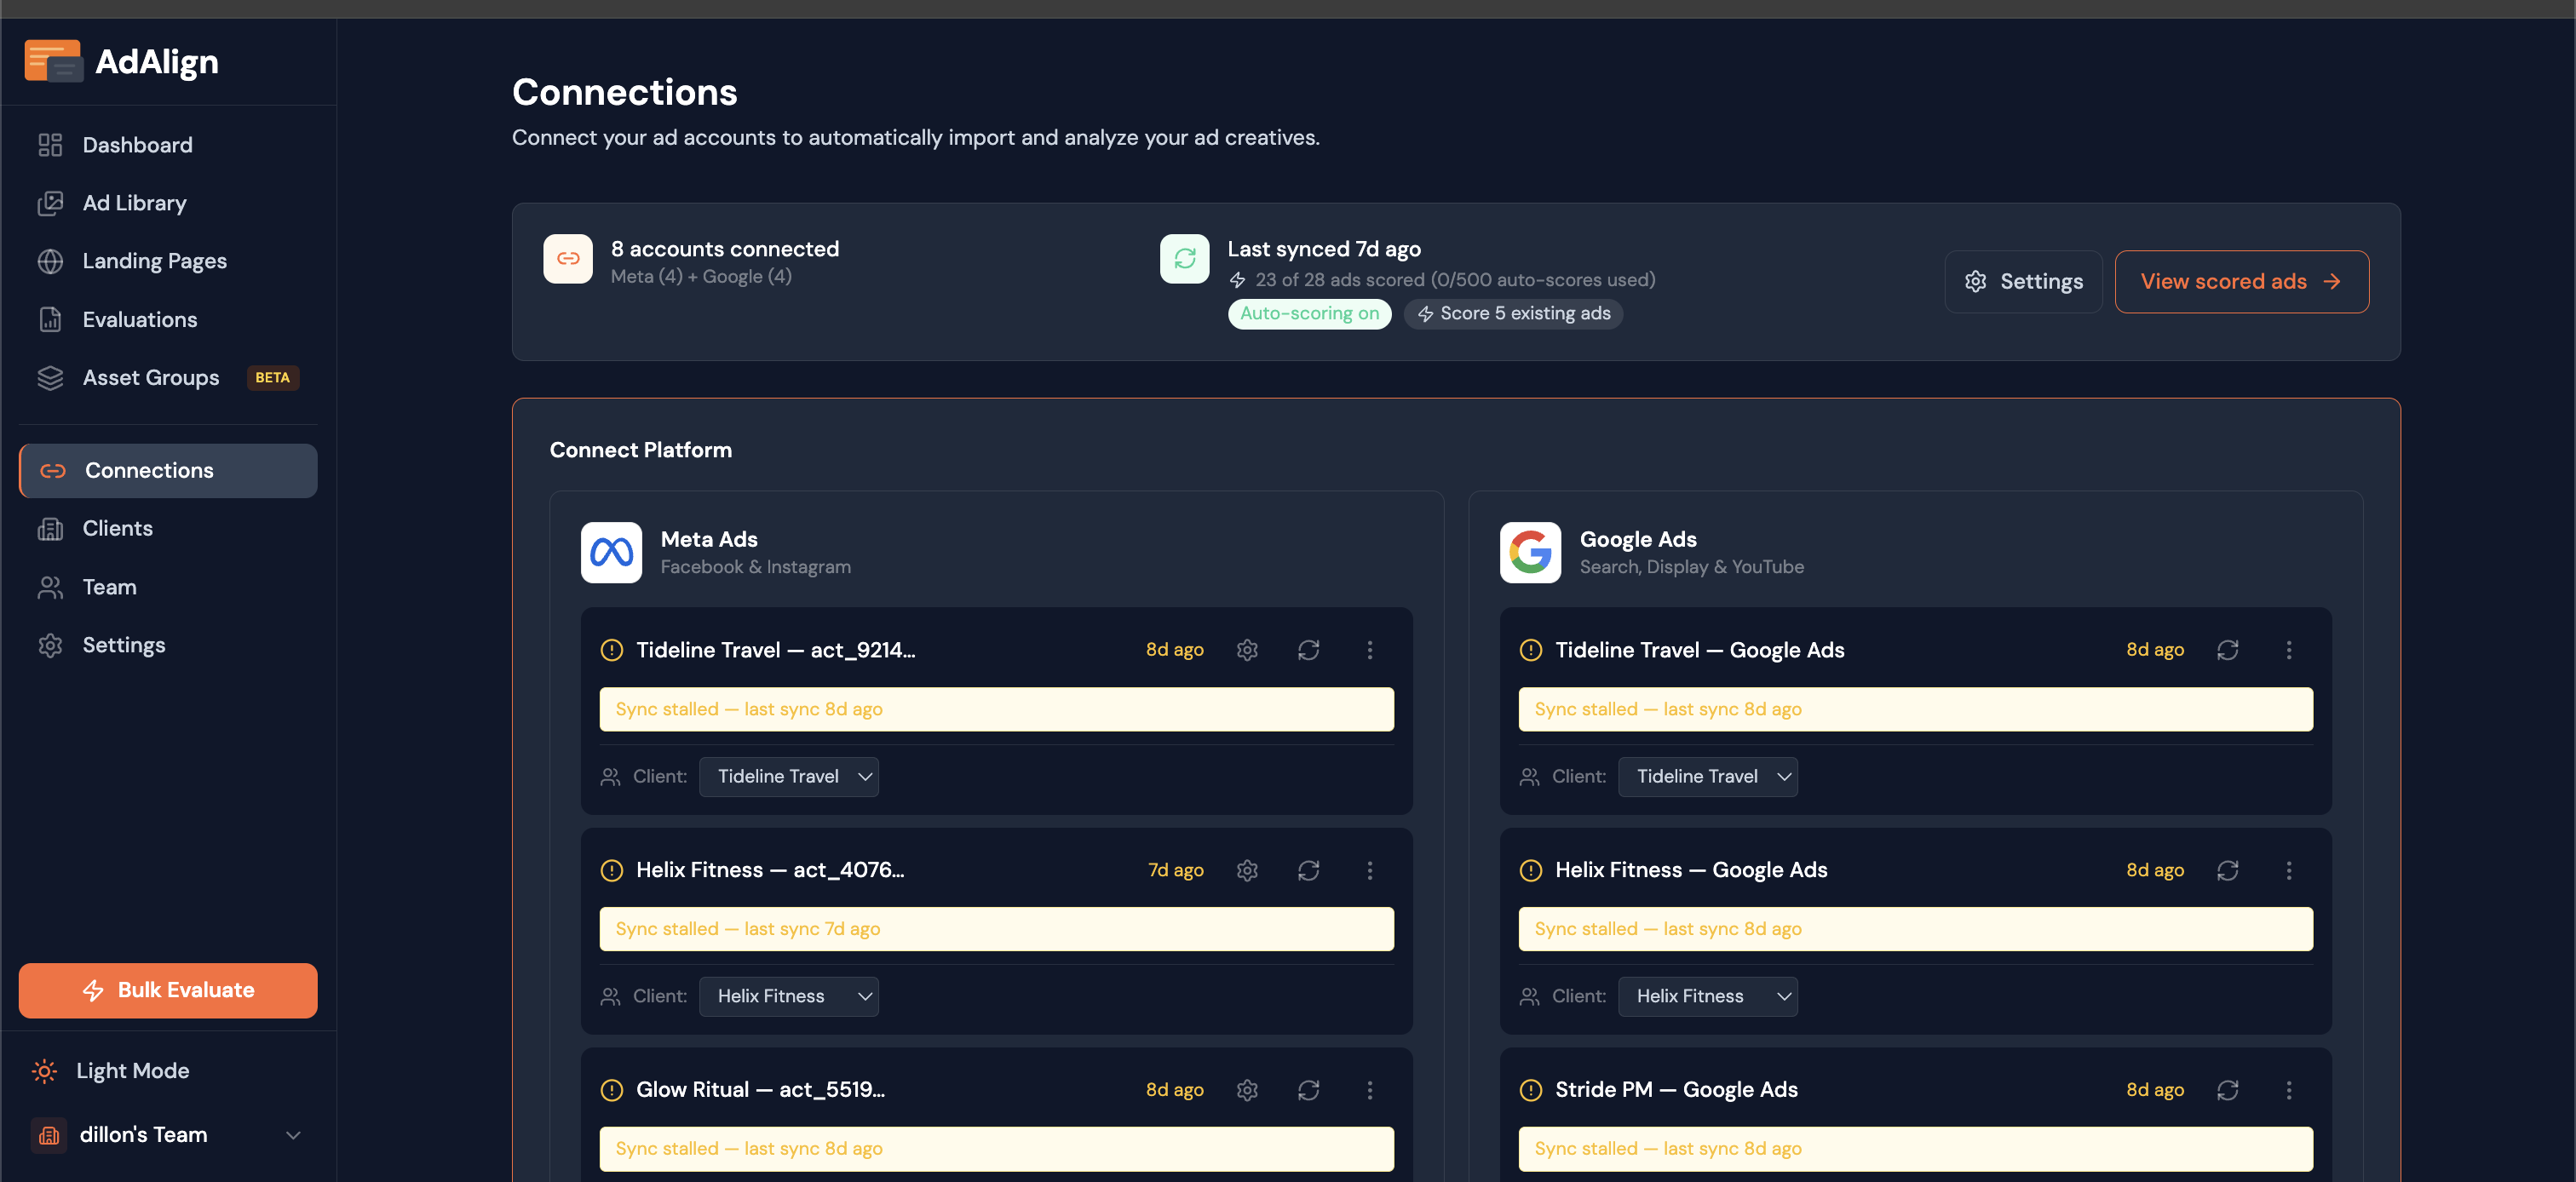Click warning icon beside Helix Fitness Google Ads
Screen dimensions: 2576x1182
[1531, 870]
